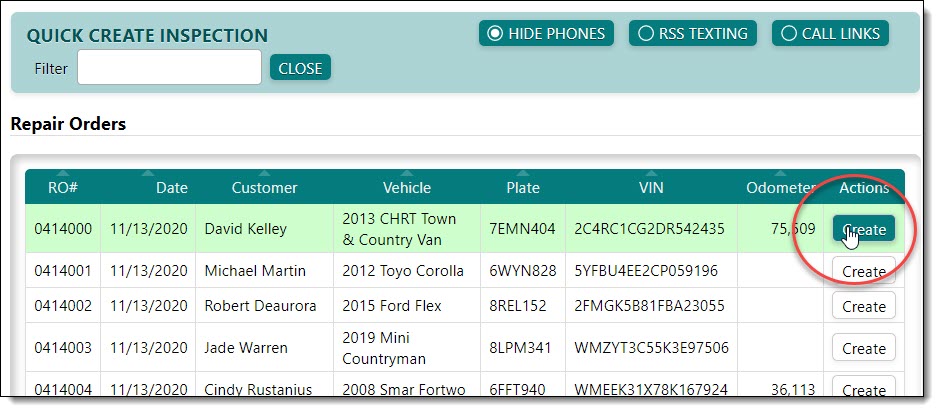This screenshot has height=412, width=939.
Task: Sort table by RO# column header
Action: coord(63,187)
